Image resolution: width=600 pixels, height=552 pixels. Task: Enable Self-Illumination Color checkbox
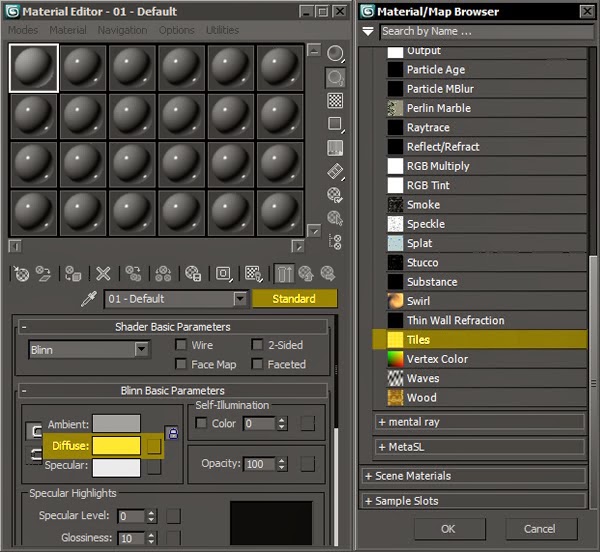pos(201,423)
